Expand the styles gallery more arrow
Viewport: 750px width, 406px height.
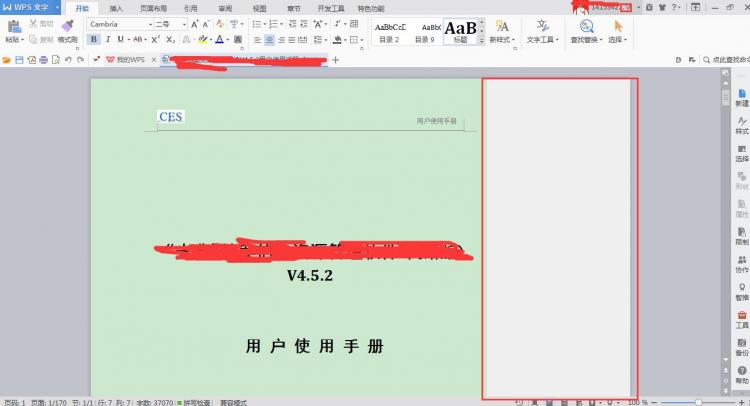click(482, 41)
